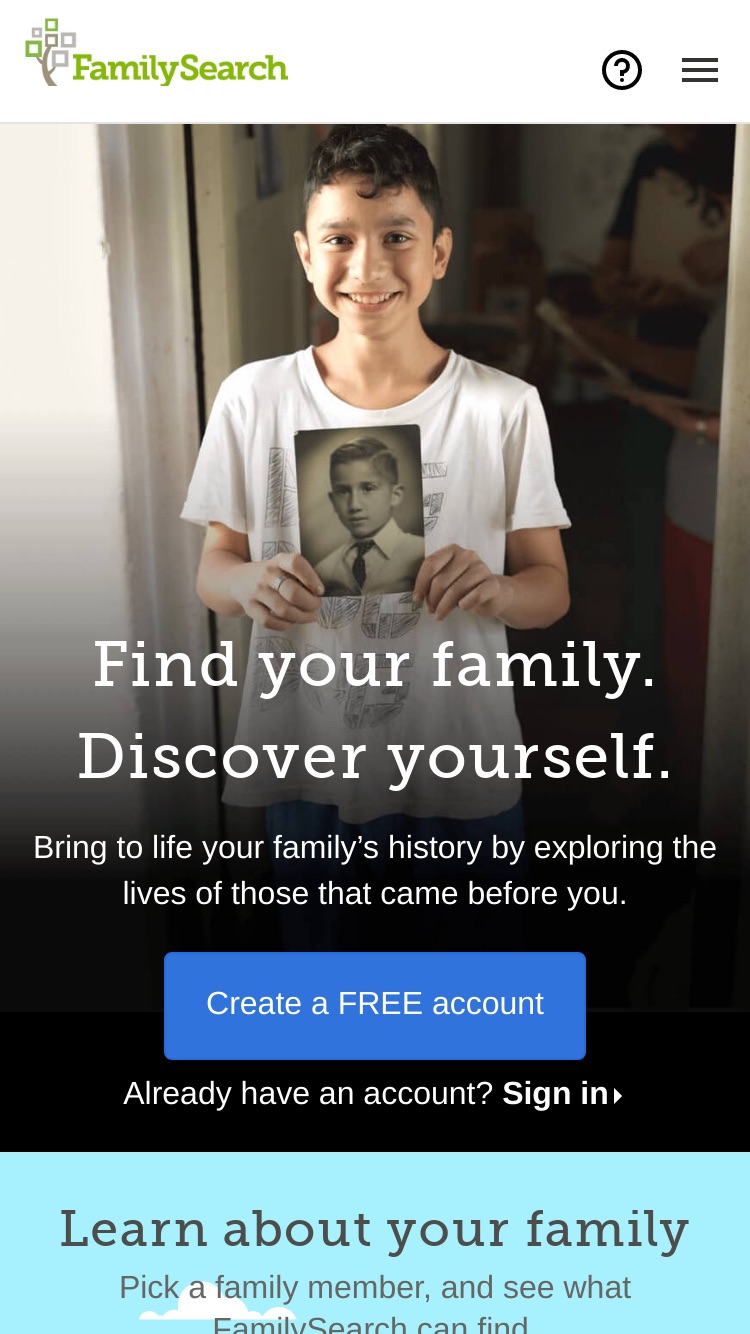The height and width of the screenshot is (1334, 750).
Task: Click the 'Bring to life your family's history' paragraph
Action: click(x=375, y=870)
